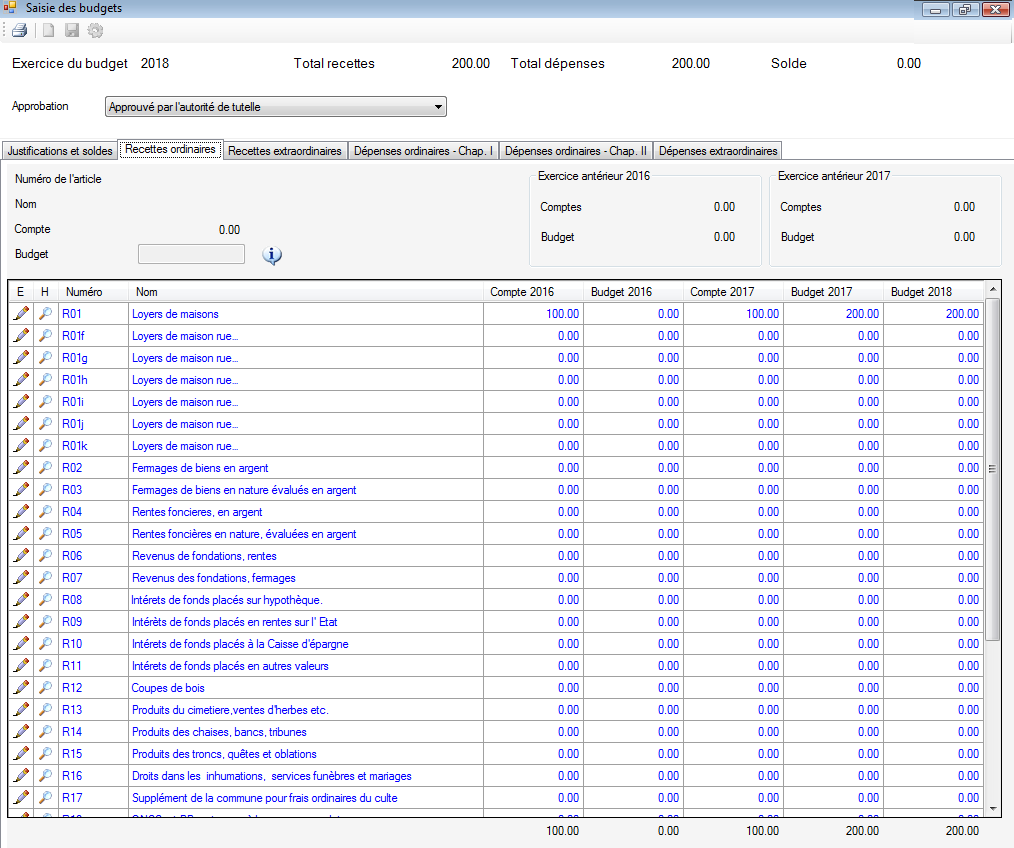The height and width of the screenshot is (848, 1014).
Task: Open history magnifier for row R01h
Action: tap(45, 380)
